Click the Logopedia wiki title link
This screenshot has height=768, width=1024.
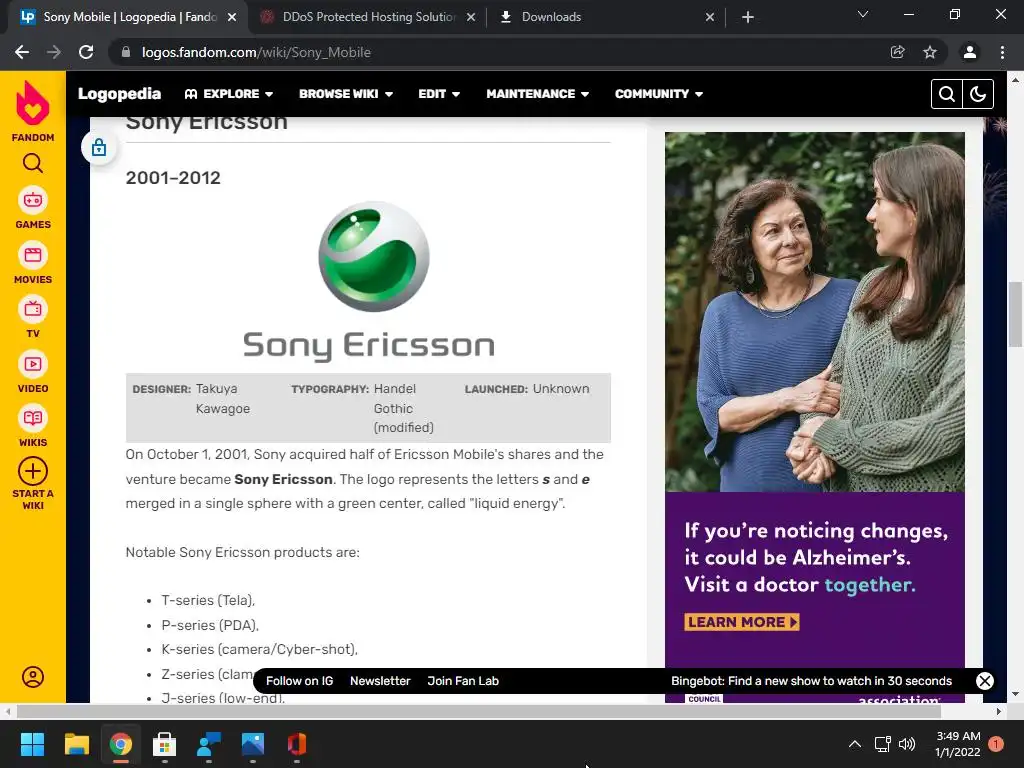point(120,94)
